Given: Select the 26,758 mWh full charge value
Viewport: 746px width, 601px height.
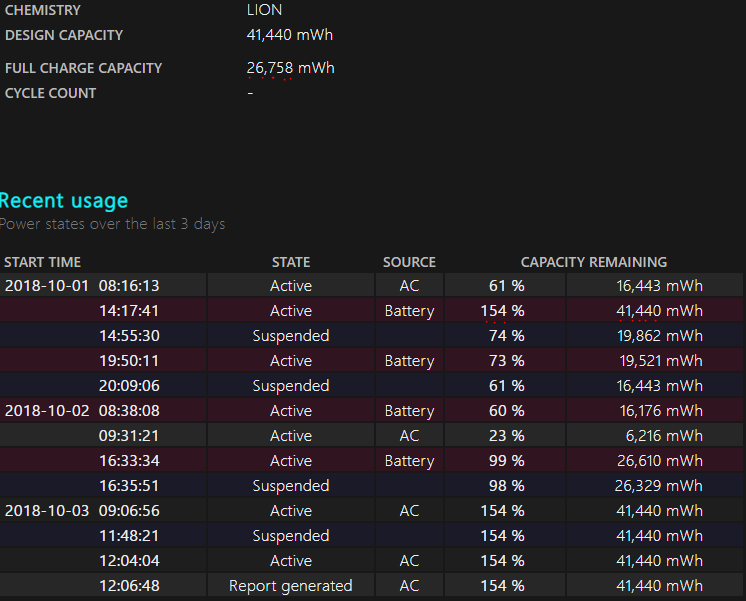Looking at the screenshot, I should (290, 68).
